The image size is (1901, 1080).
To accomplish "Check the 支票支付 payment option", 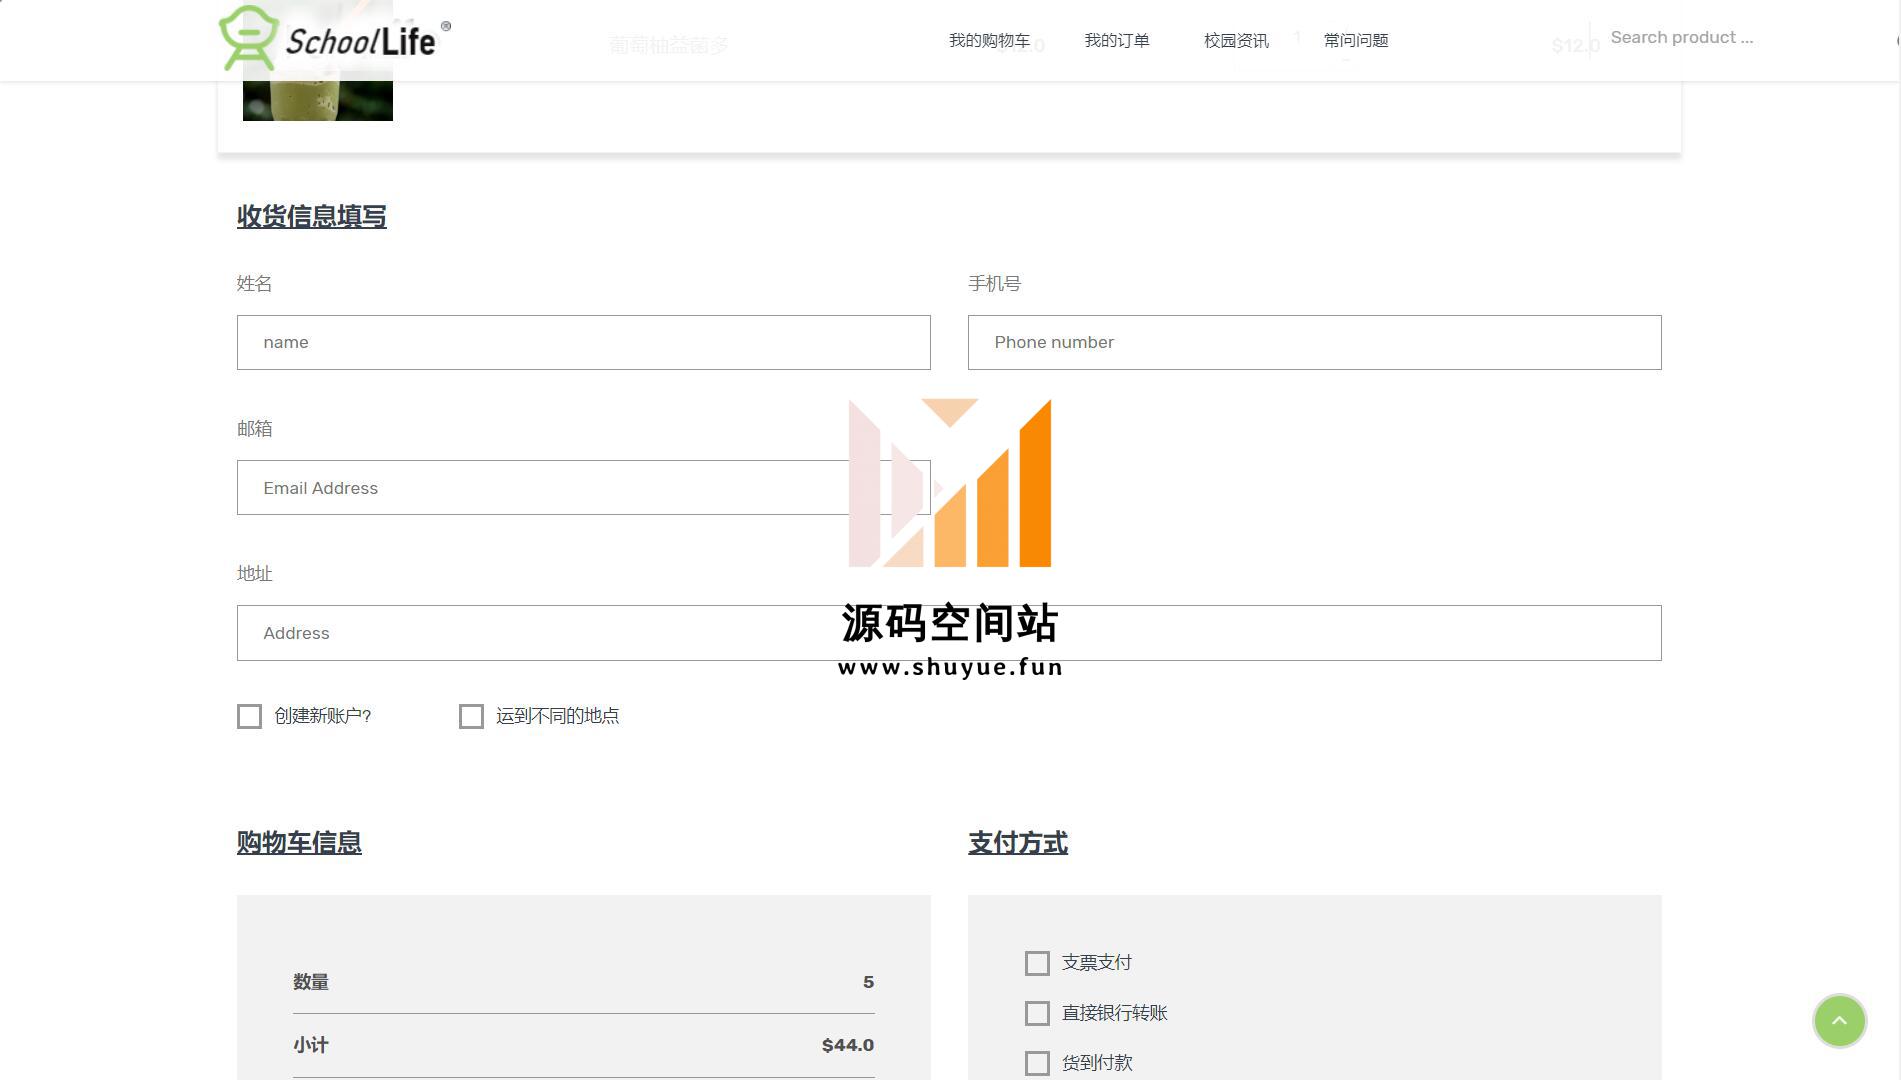I will click(x=1037, y=963).
